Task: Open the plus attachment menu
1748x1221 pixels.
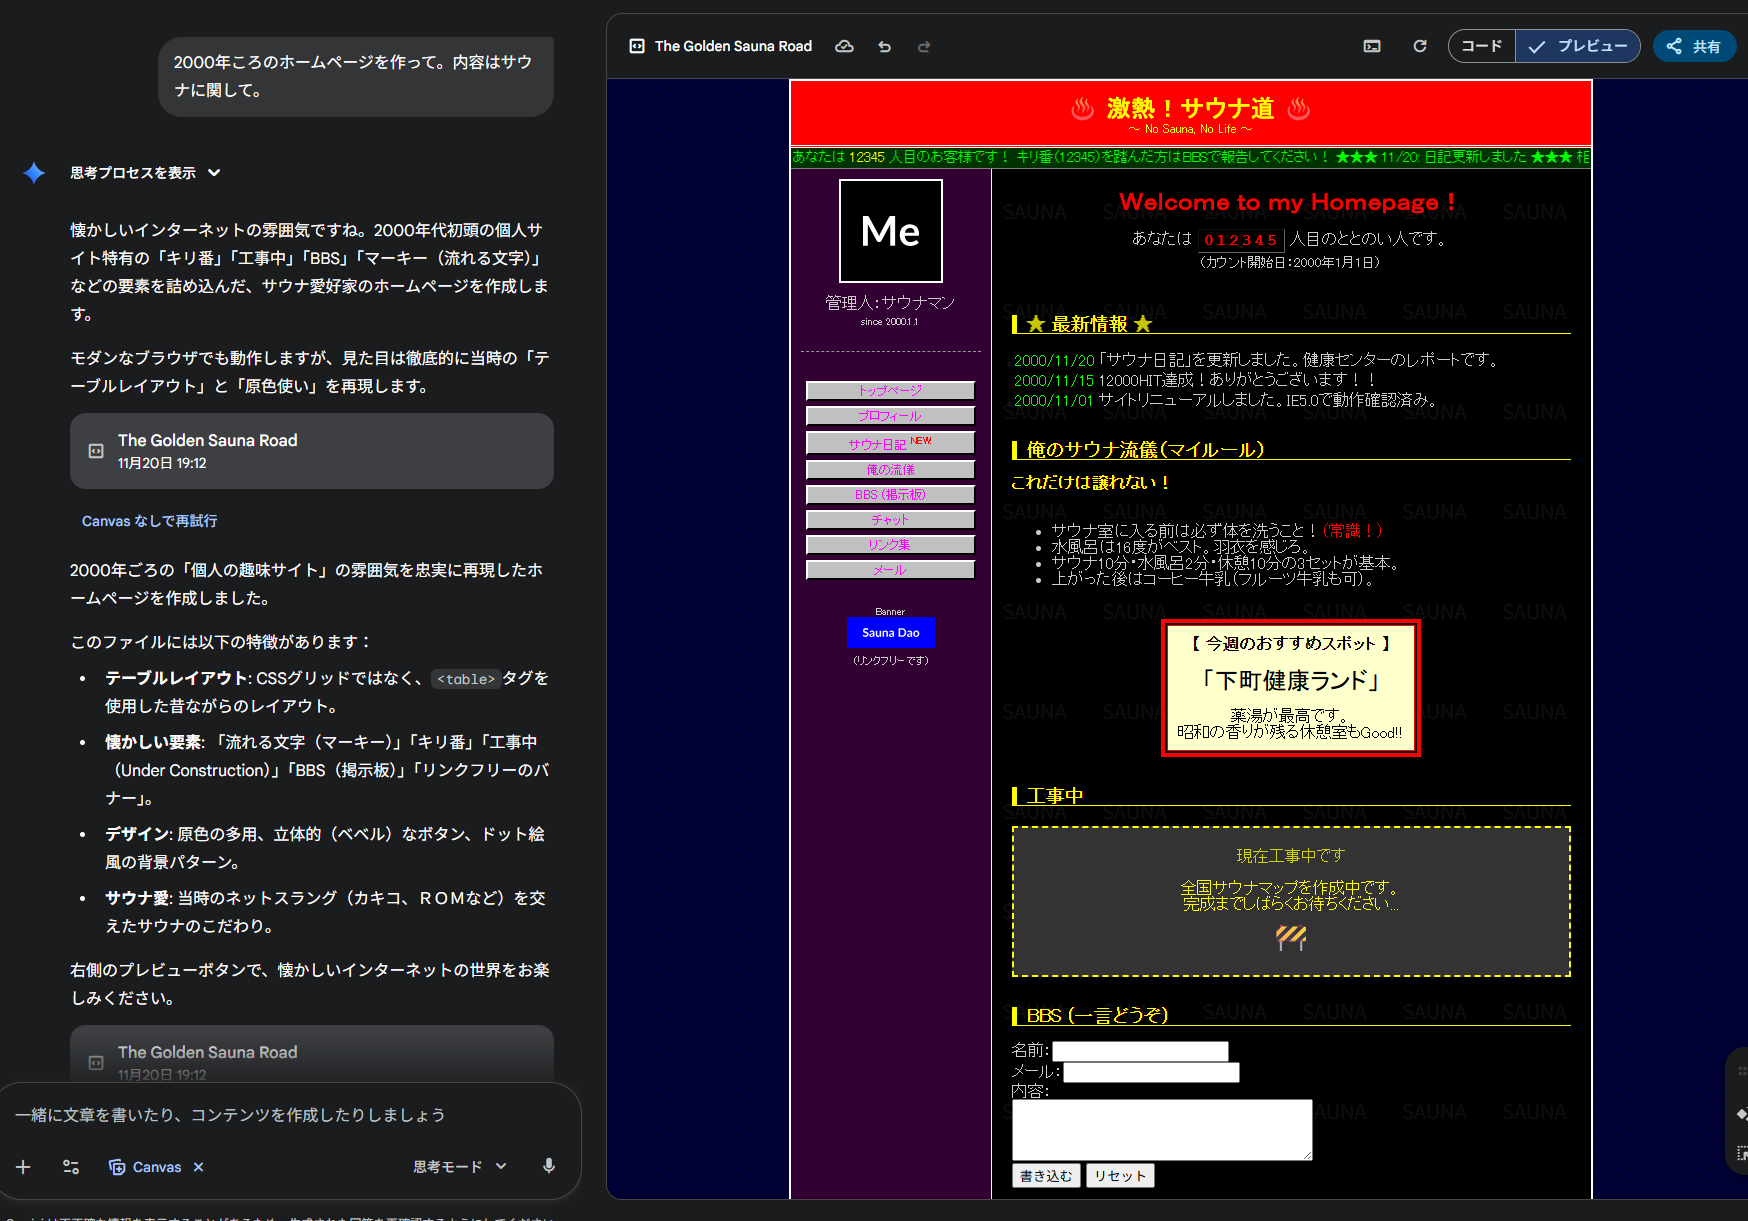Action: (24, 1167)
